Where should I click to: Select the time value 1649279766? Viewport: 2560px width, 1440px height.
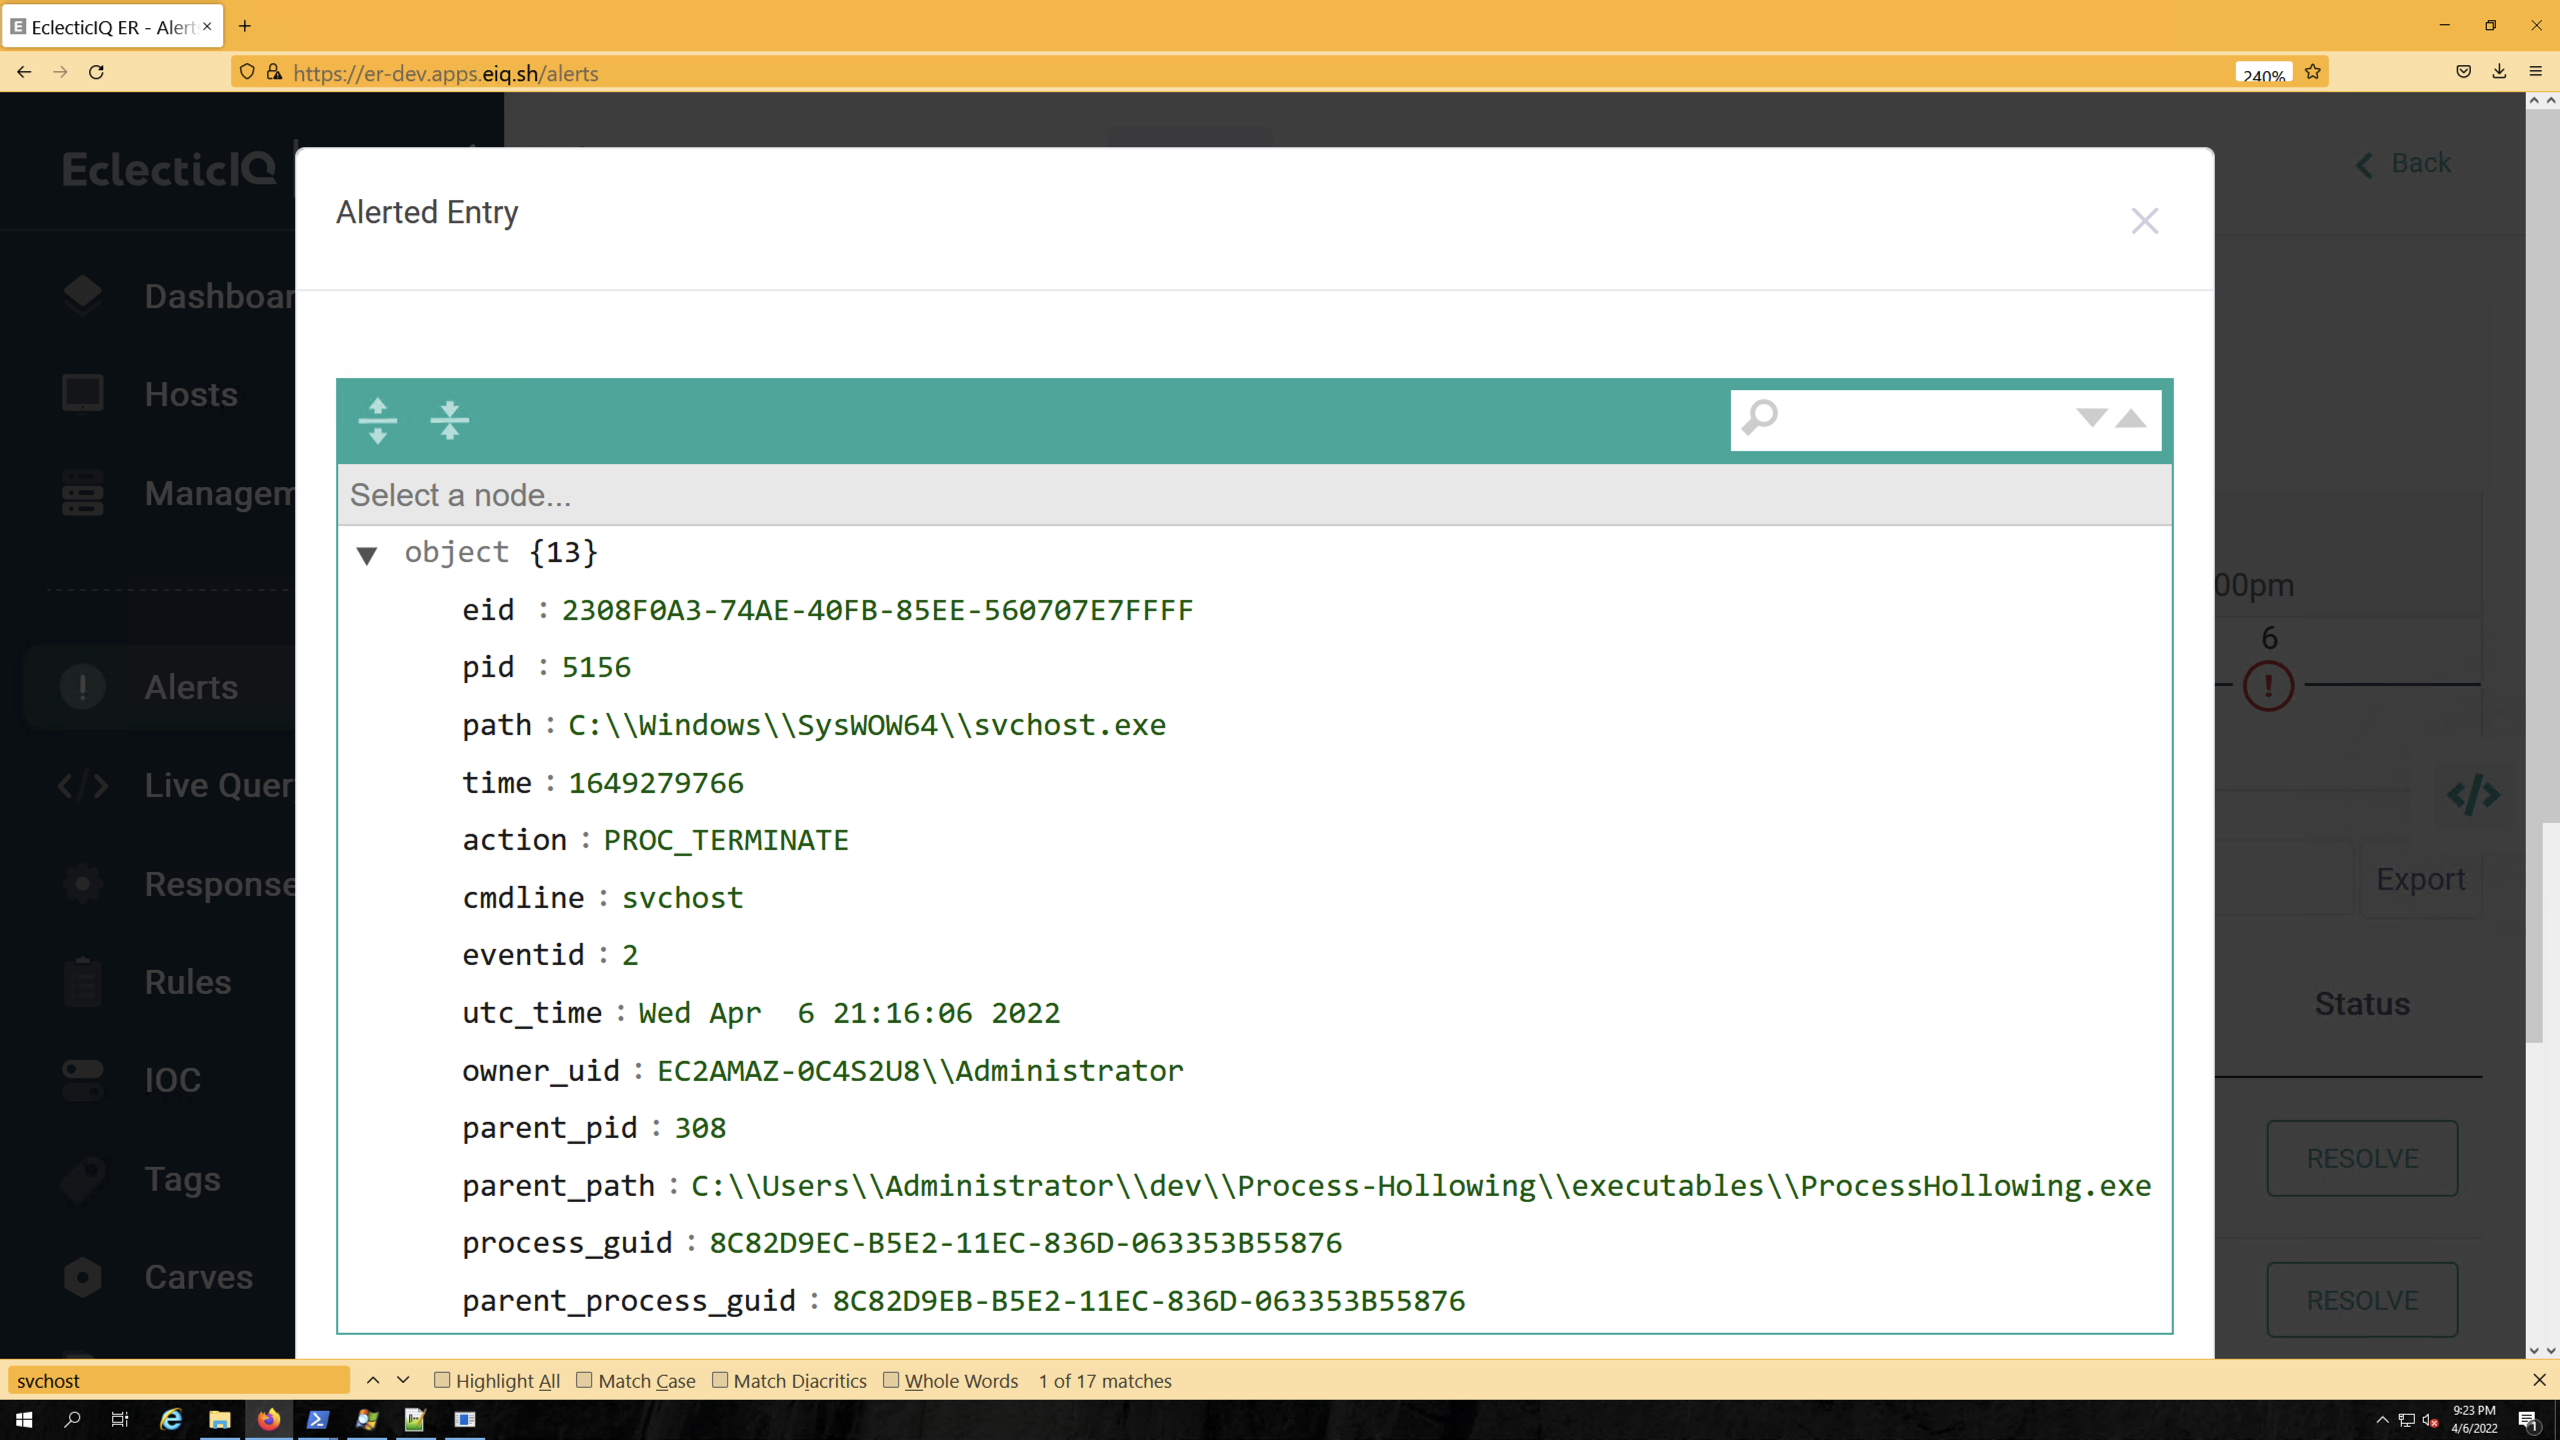click(656, 783)
